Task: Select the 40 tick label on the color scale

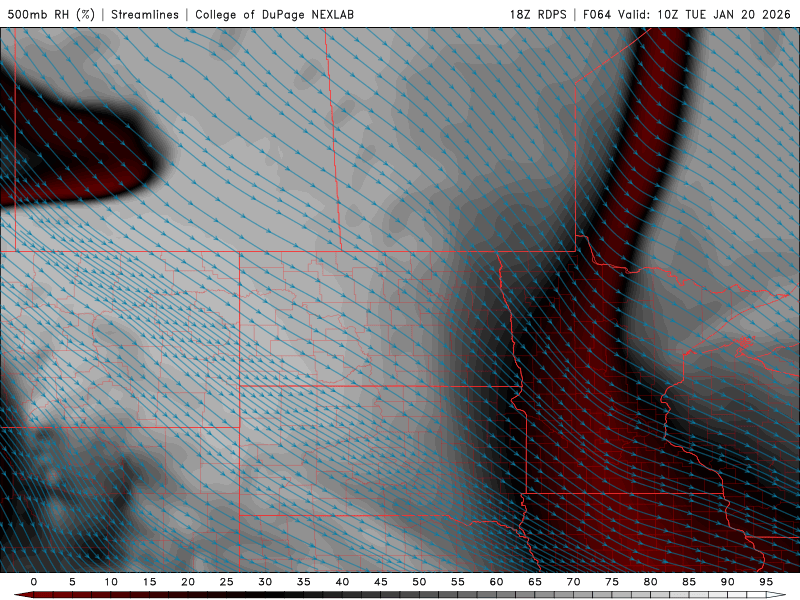Action: click(x=342, y=582)
